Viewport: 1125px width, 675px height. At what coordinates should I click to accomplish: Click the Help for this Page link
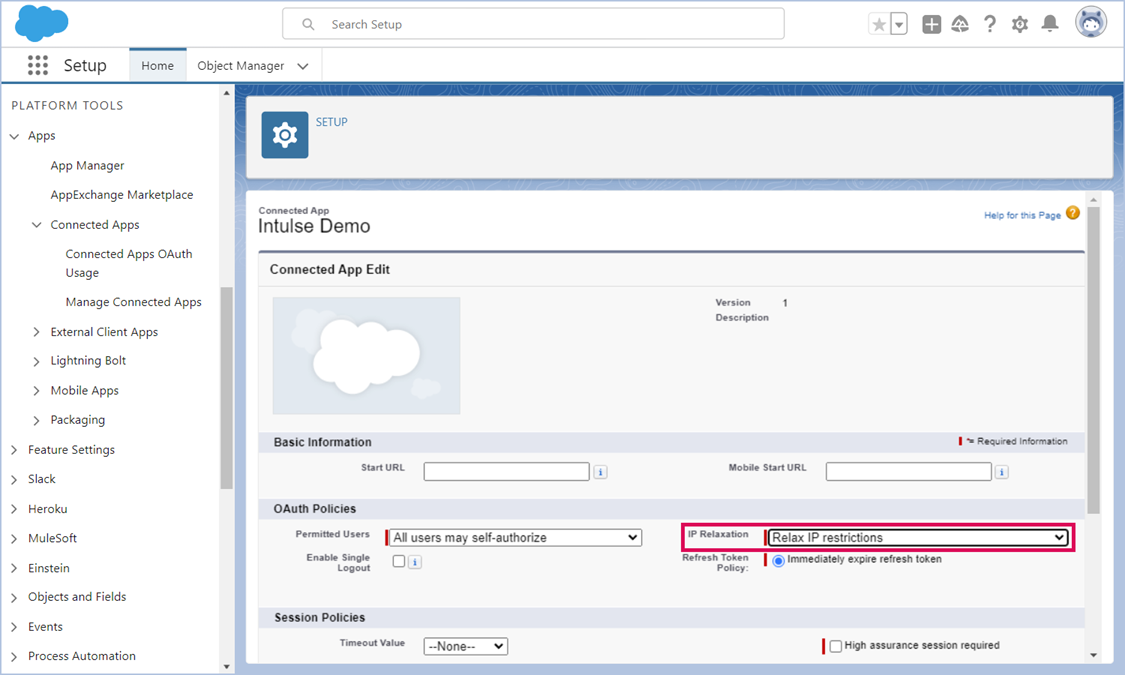[1022, 215]
